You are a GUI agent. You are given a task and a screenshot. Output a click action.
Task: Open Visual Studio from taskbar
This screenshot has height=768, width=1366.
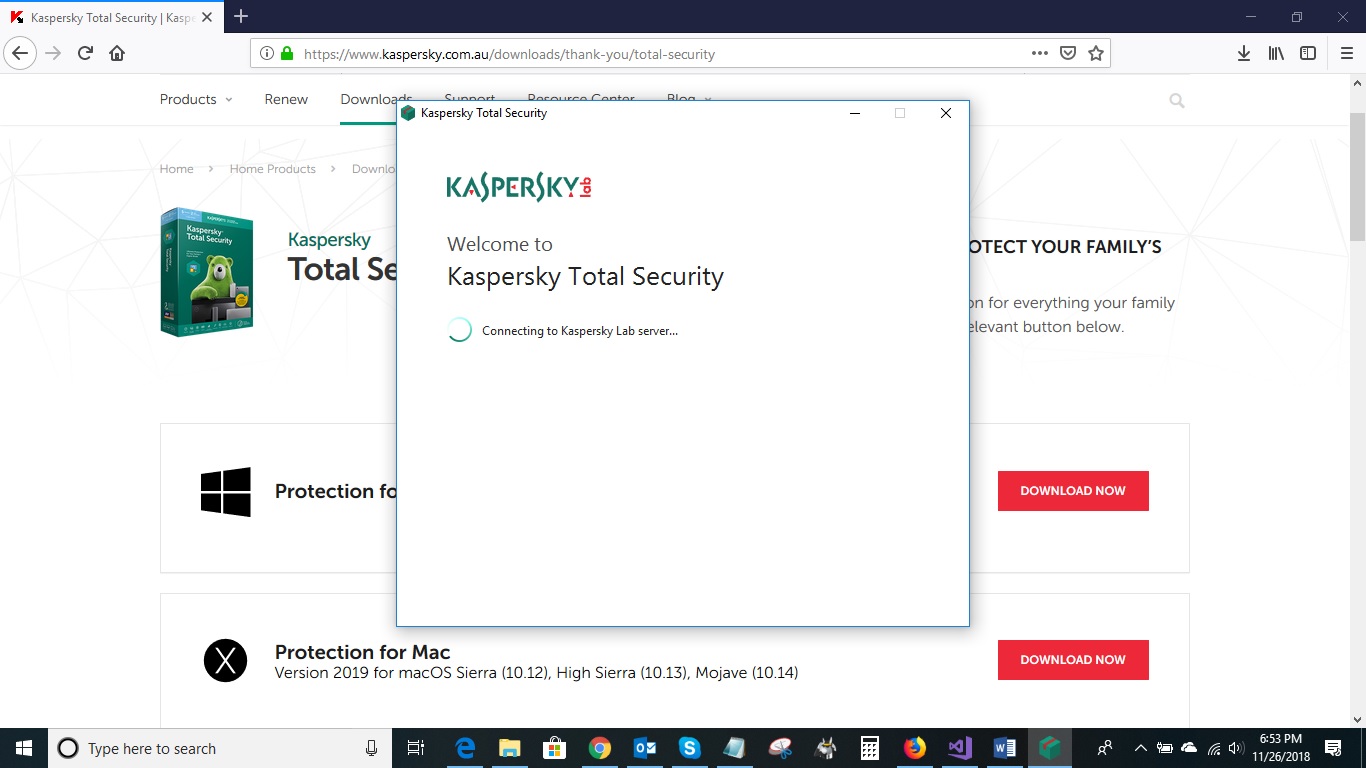pos(960,748)
